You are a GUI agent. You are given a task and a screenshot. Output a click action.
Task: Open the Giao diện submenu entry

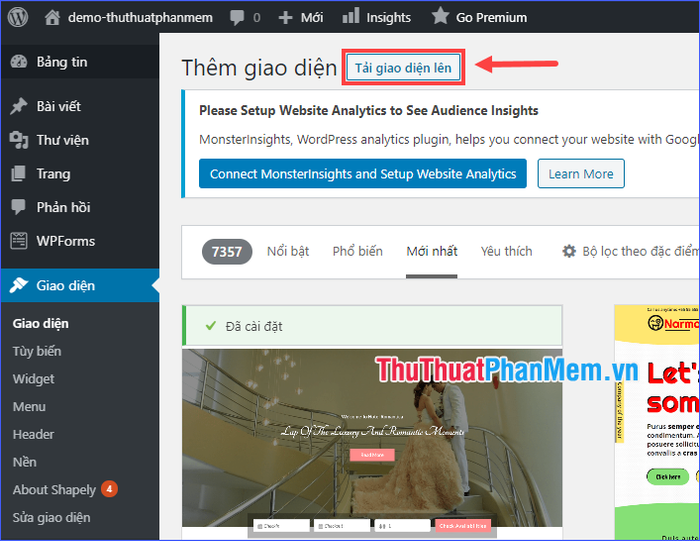(41, 324)
